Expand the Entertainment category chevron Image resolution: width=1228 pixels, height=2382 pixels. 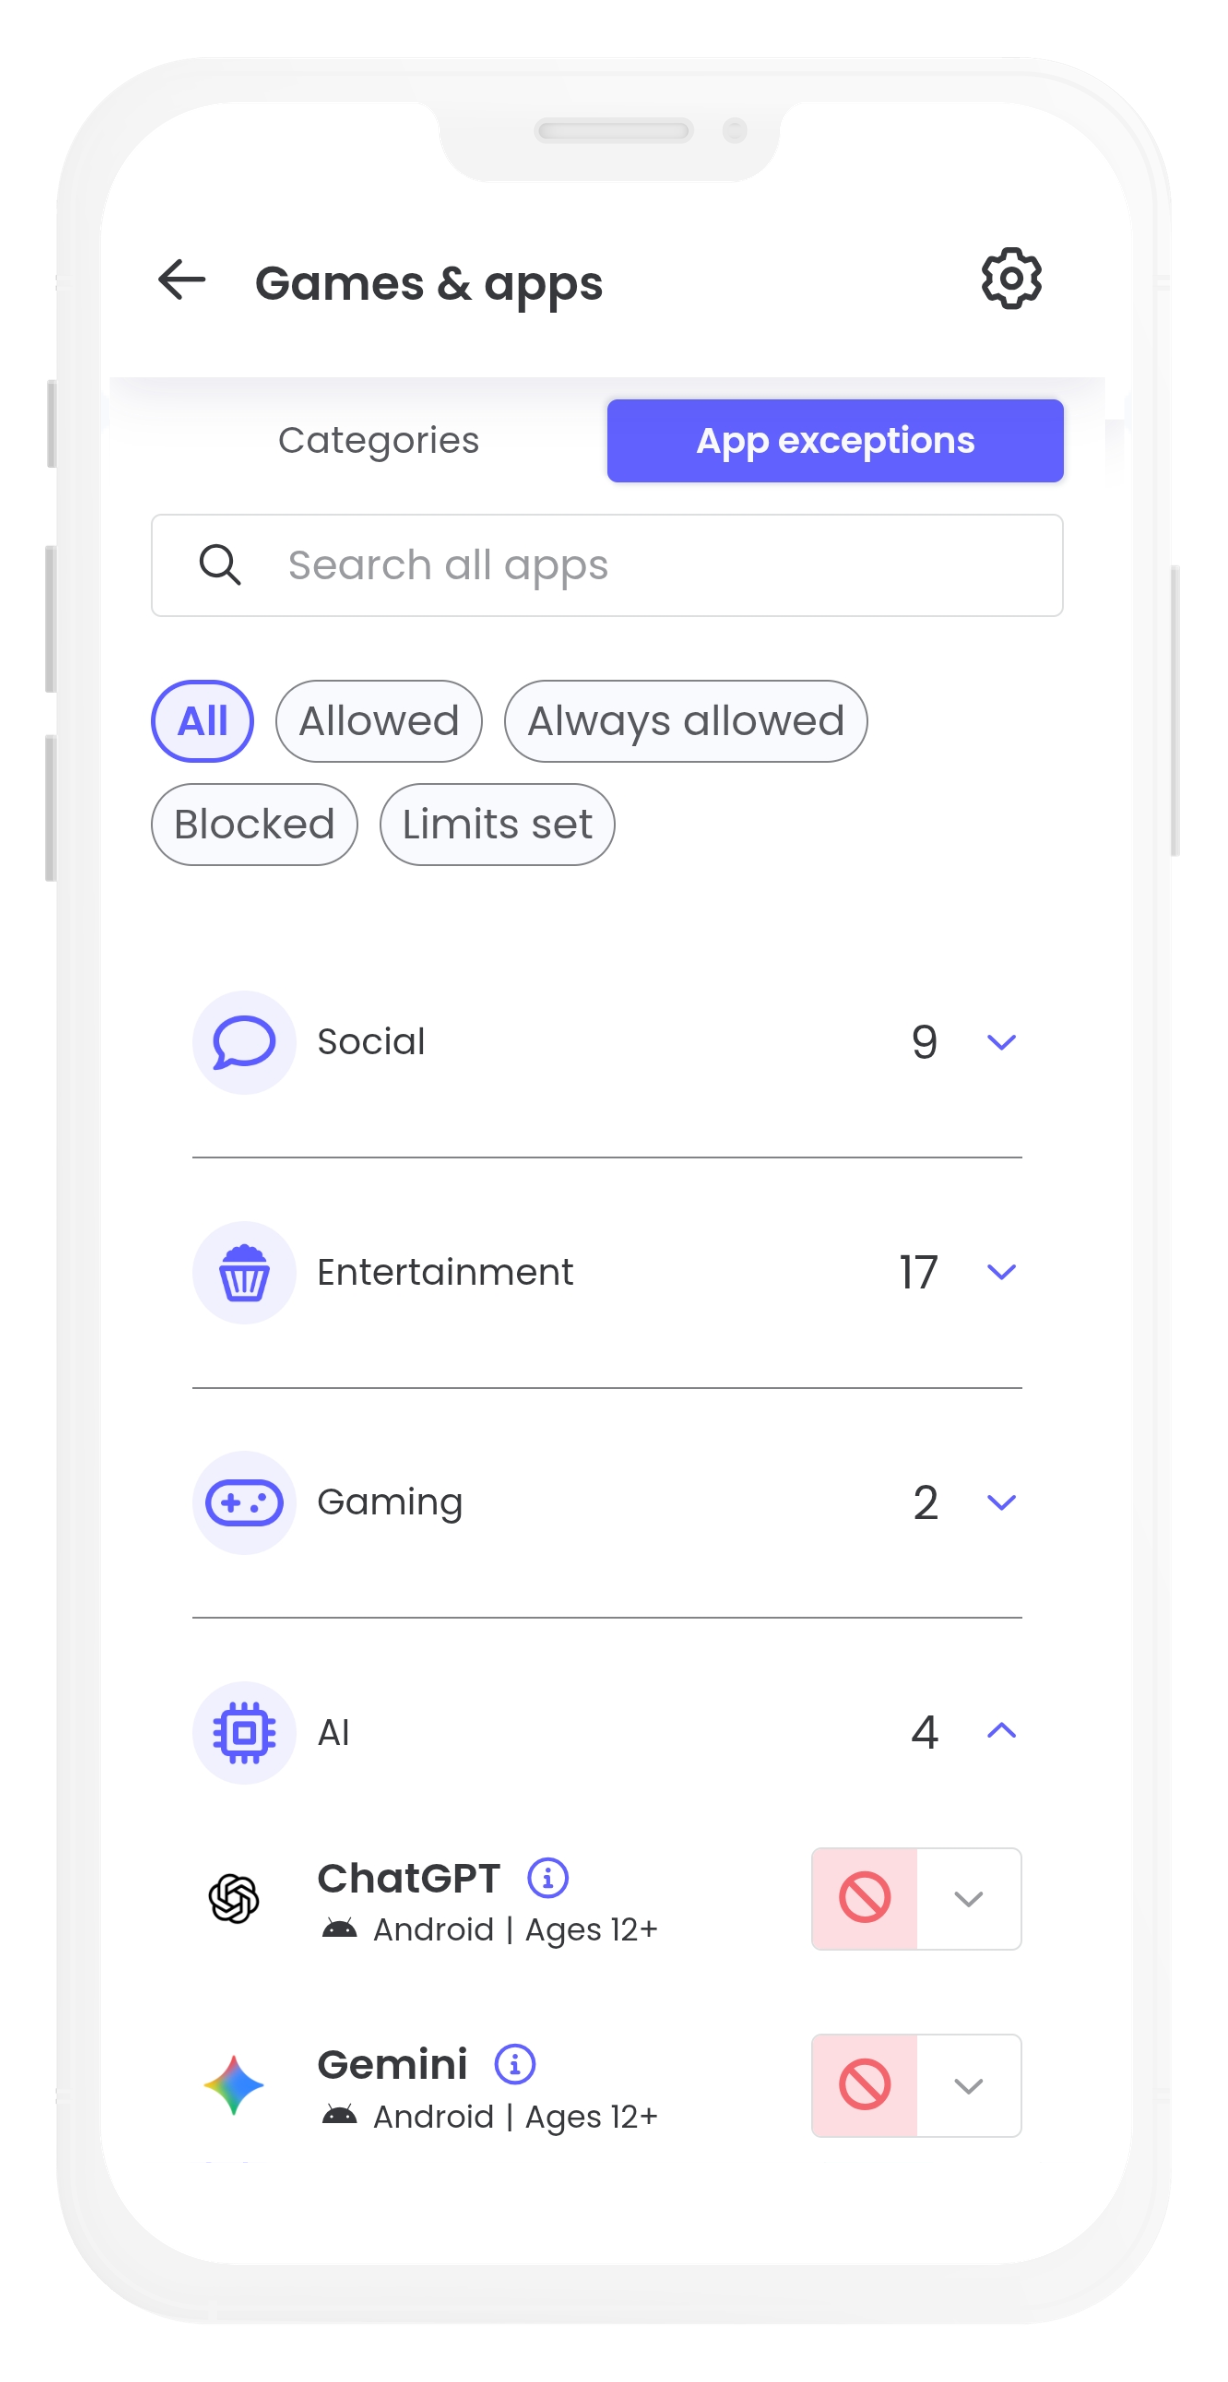tap(1001, 1272)
